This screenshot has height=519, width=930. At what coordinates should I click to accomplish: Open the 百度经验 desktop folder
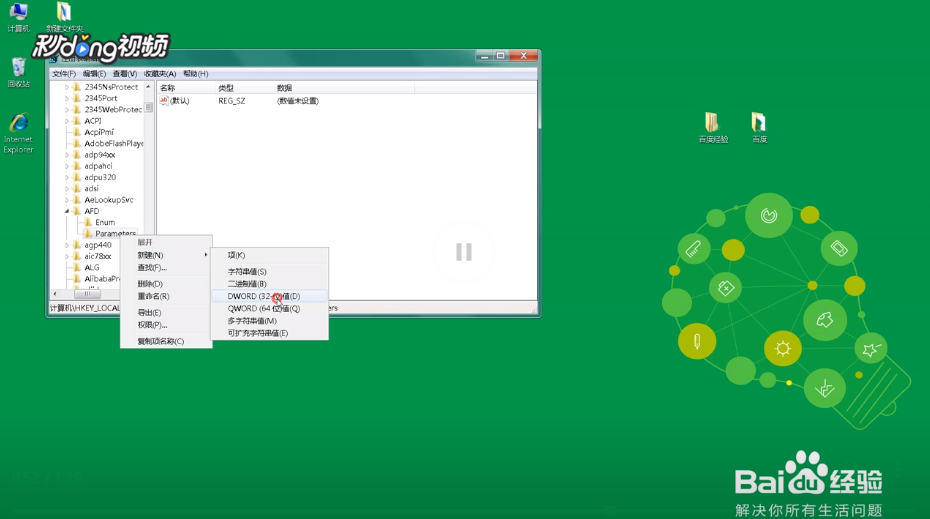[713, 128]
